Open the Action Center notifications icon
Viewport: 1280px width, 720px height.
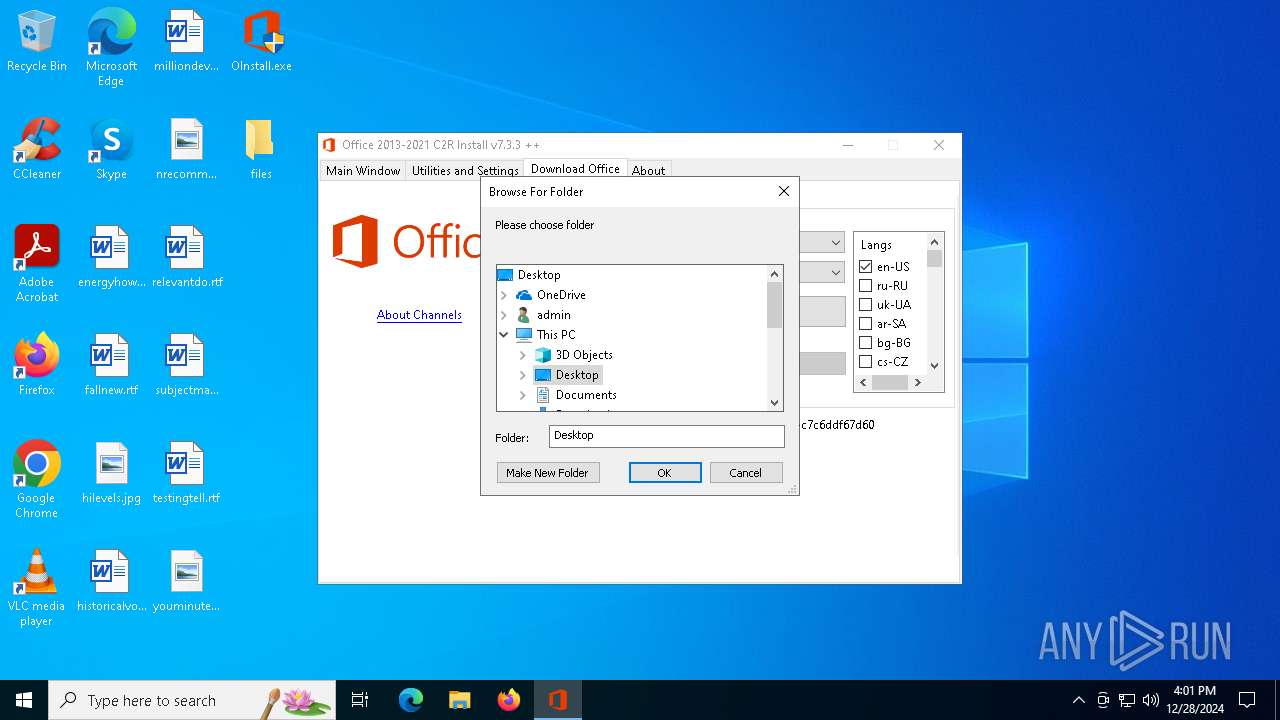tap(1247, 700)
